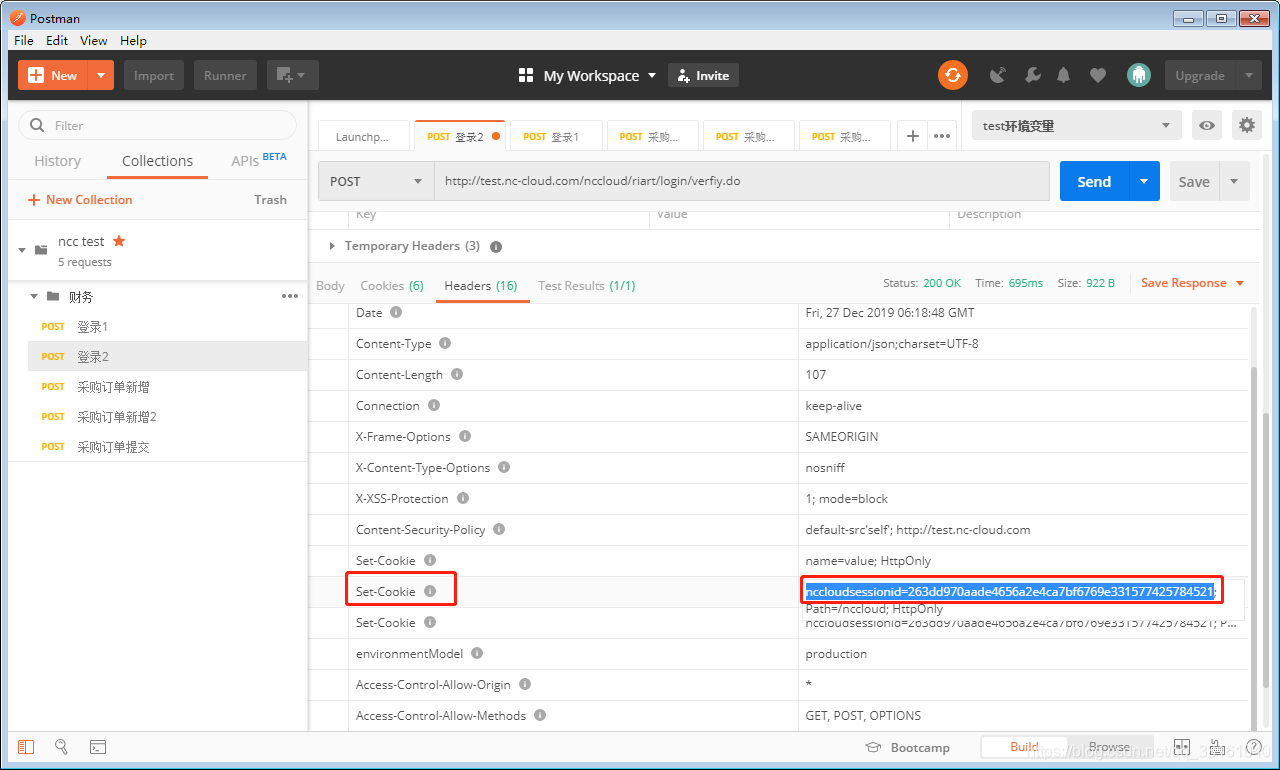
Task: Open folder 财务 three-dot options
Action: pyautogui.click(x=290, y=296)
